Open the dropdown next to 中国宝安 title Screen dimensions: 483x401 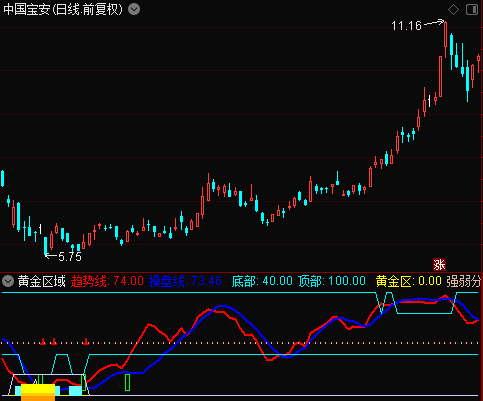pos(134,9)
